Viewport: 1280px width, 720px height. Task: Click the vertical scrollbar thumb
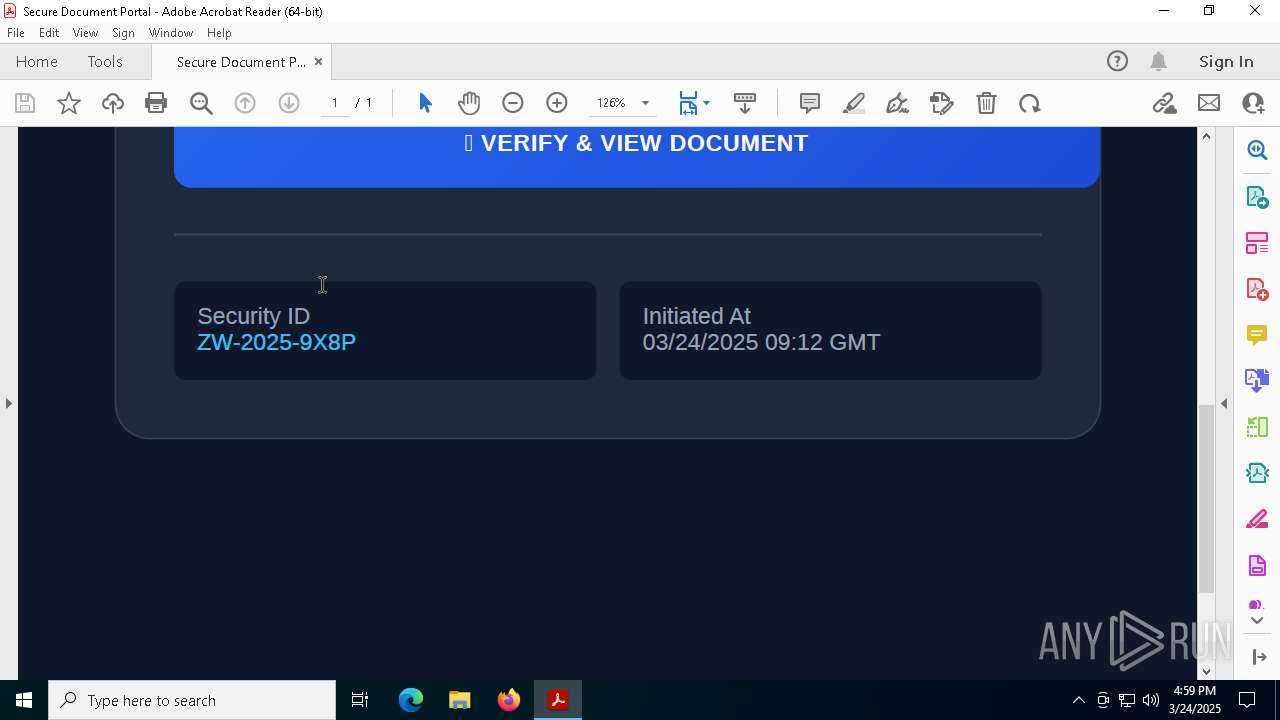[1206, 498]
